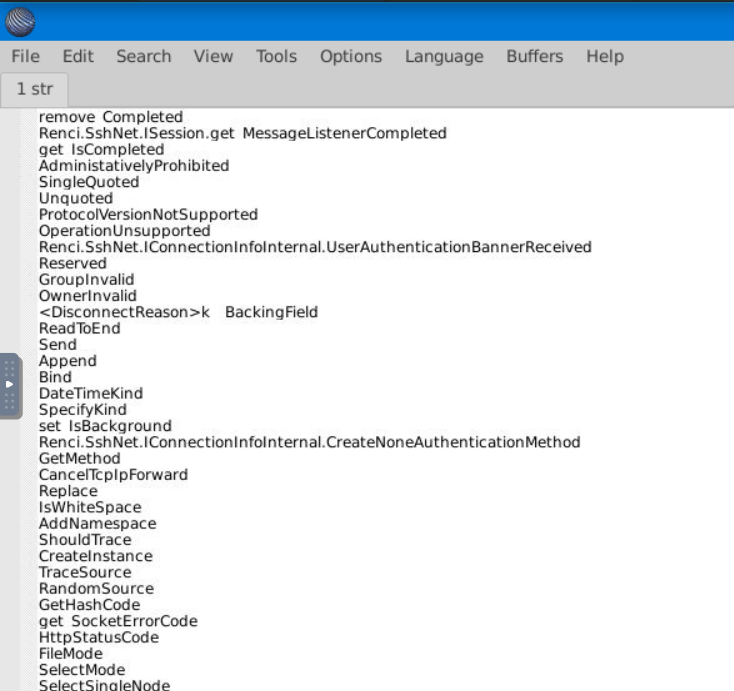Click the line 'Bind'
The width and height of the screenshot is (734, 691).
[x=55, y=377]
